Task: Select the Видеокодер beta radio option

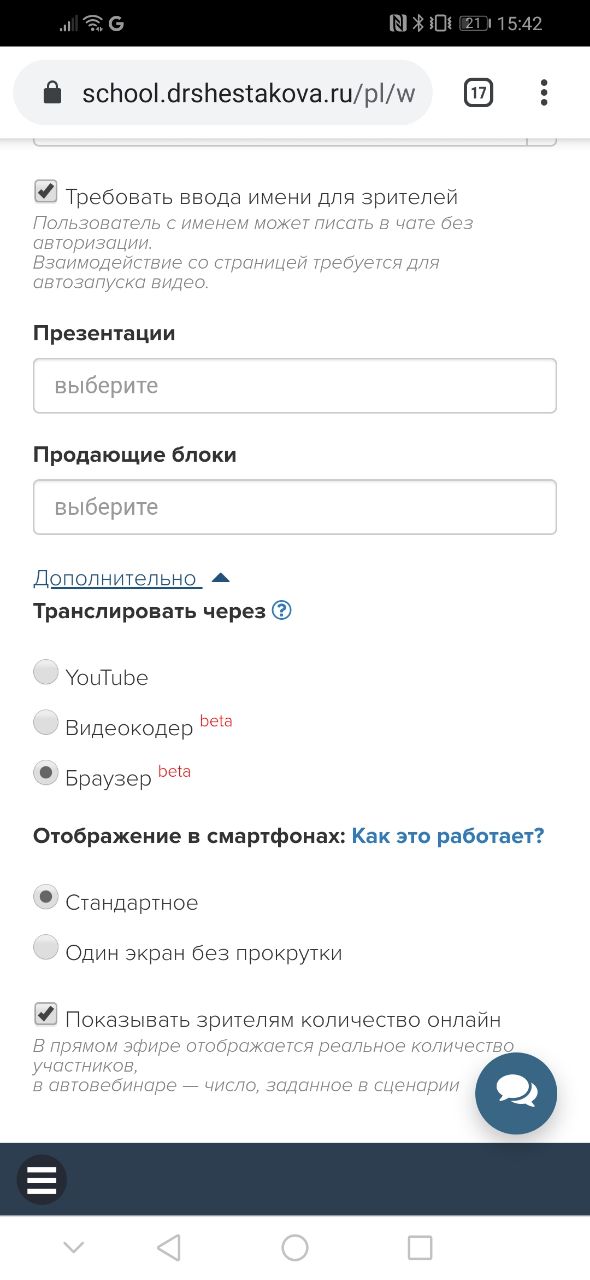Action: coord(46,722)
